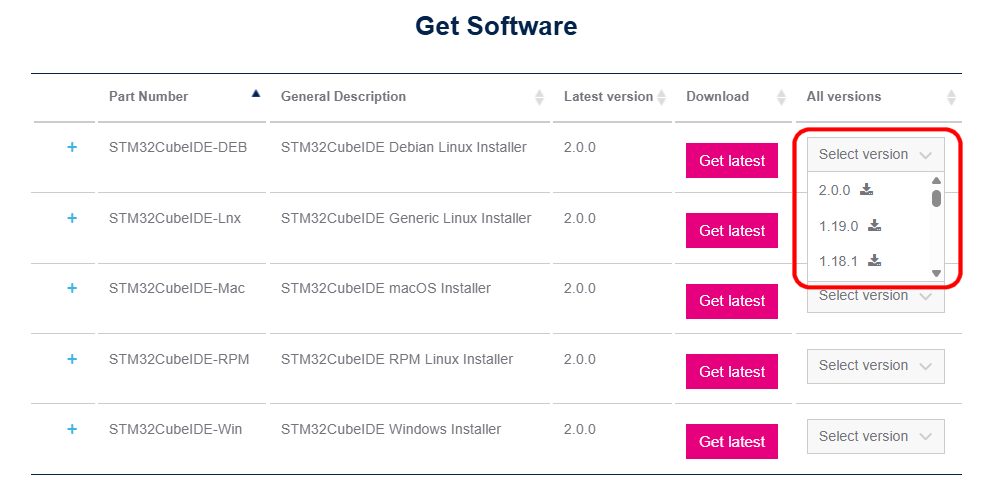The height and width of the screenshot is (485, 989).
Task: Click sort arrows on All versions column
Action: (x=951, y=97)
